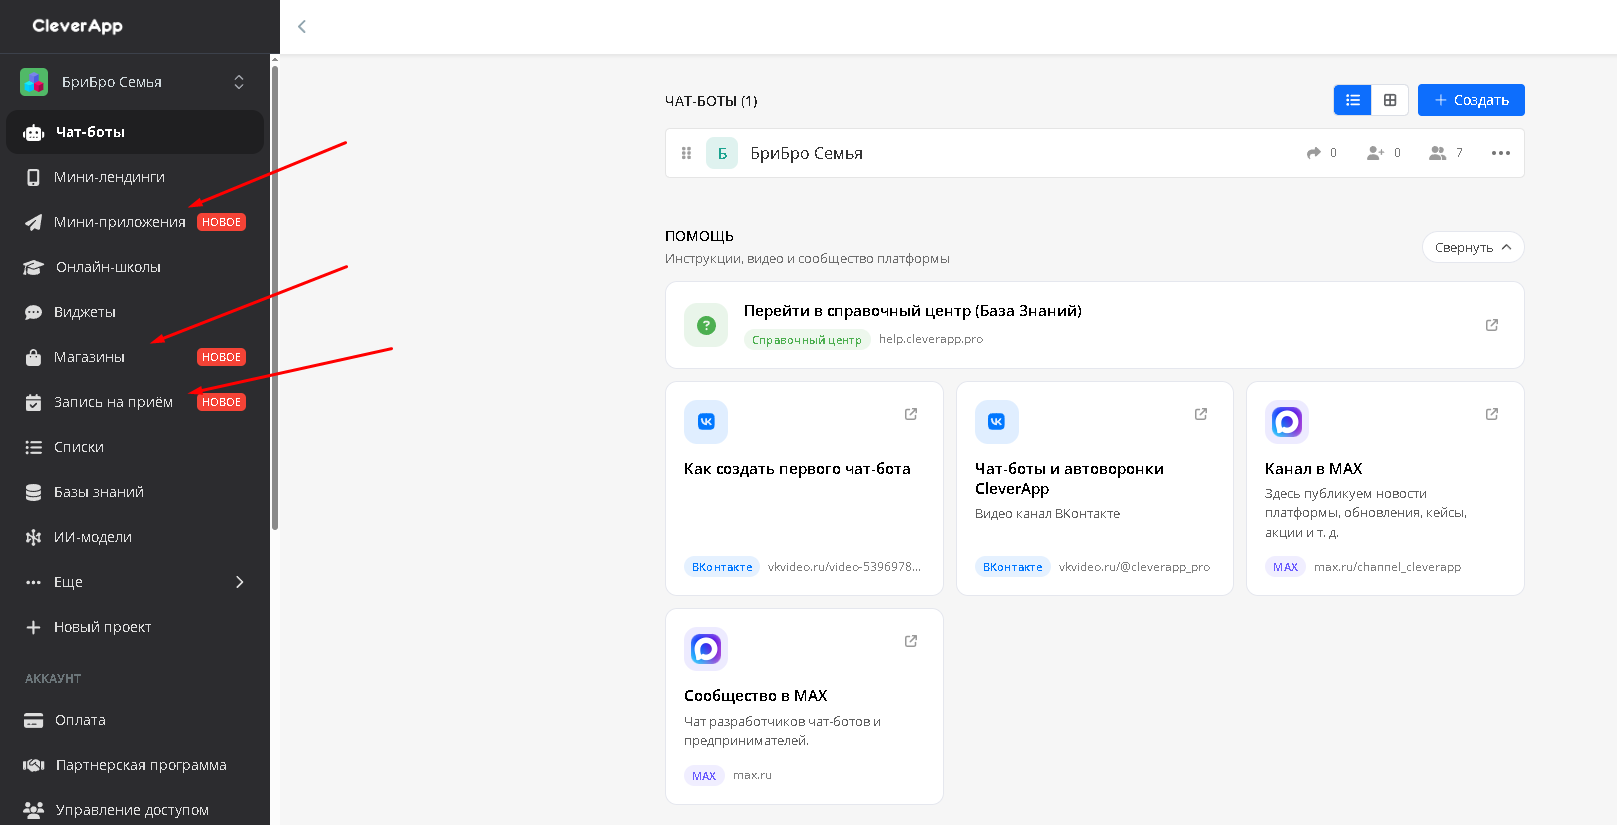Click the vkvideo.ru/@cleverapp_pro link text
Image resolution: width=1617 pixels, height=825 pixels.
1134,567
